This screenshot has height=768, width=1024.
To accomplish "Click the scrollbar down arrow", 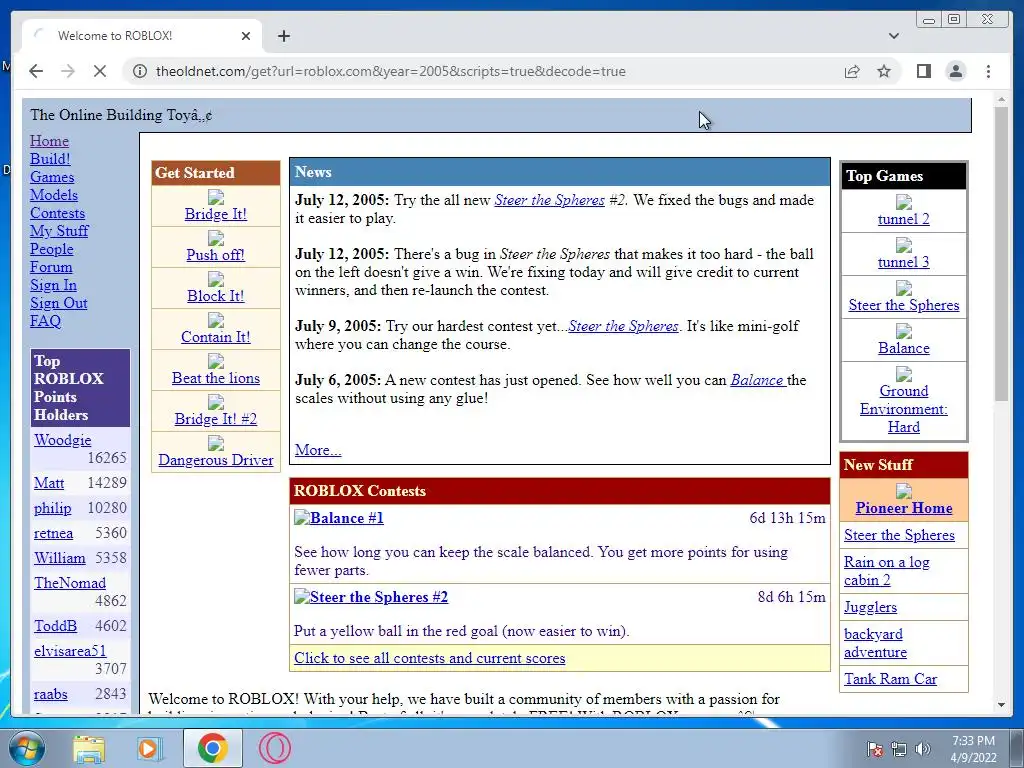I will (x=1001, y=705).
